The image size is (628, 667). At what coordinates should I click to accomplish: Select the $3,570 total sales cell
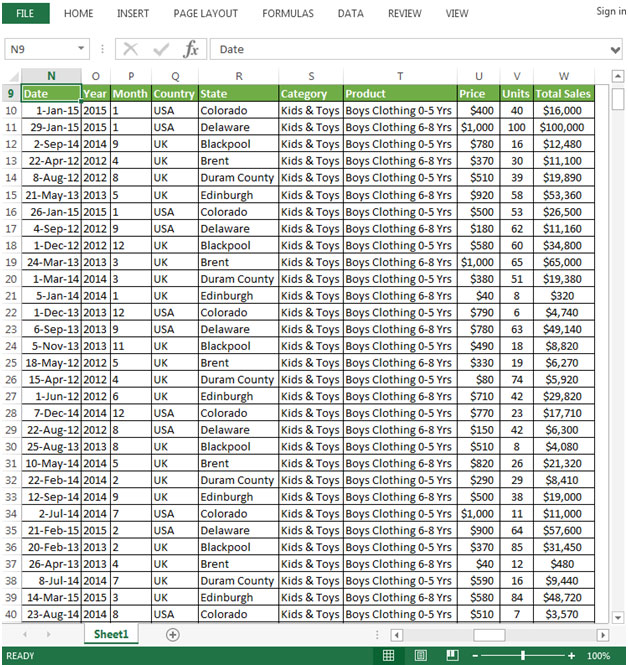[564, 614]
